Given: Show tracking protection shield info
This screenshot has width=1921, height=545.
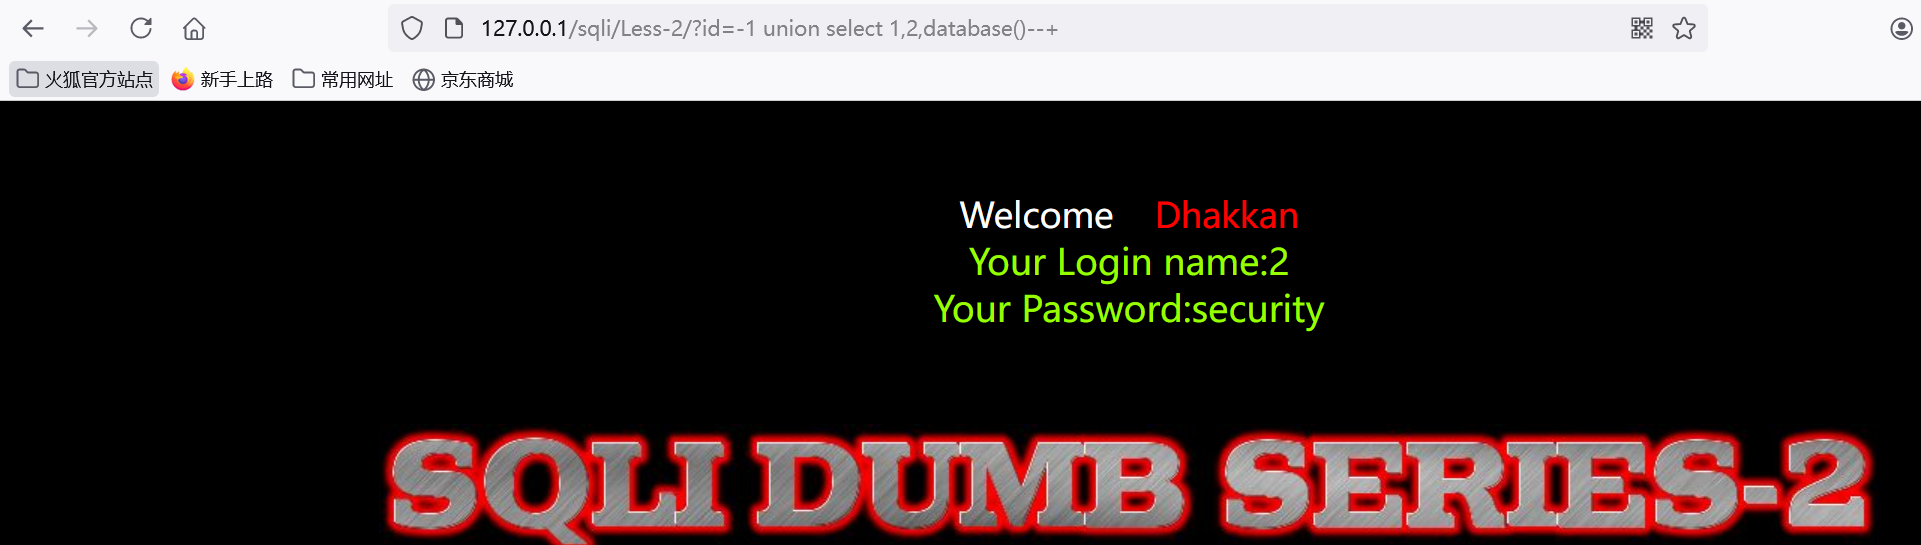Looking at the screenshot, I should pyautogui.click(x=412, y=28).
